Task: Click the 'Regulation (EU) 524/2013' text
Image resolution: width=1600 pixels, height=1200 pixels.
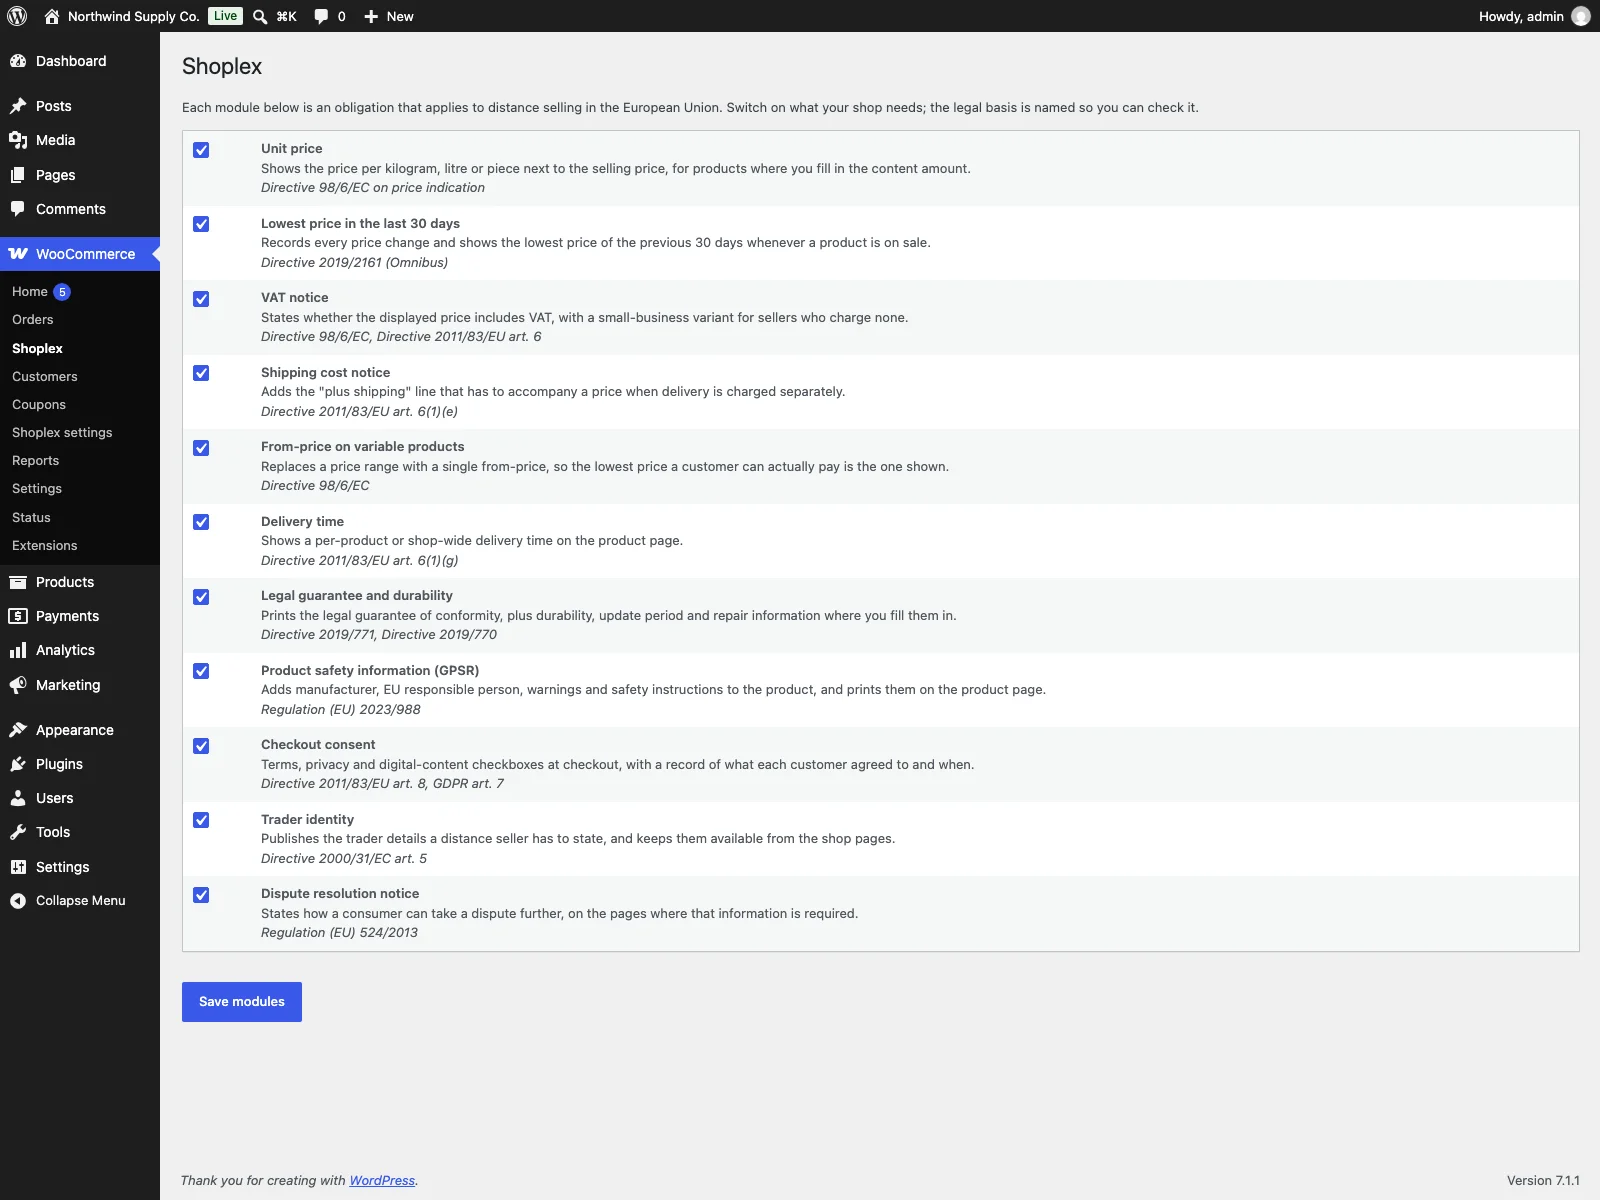Action: point(339,933)
